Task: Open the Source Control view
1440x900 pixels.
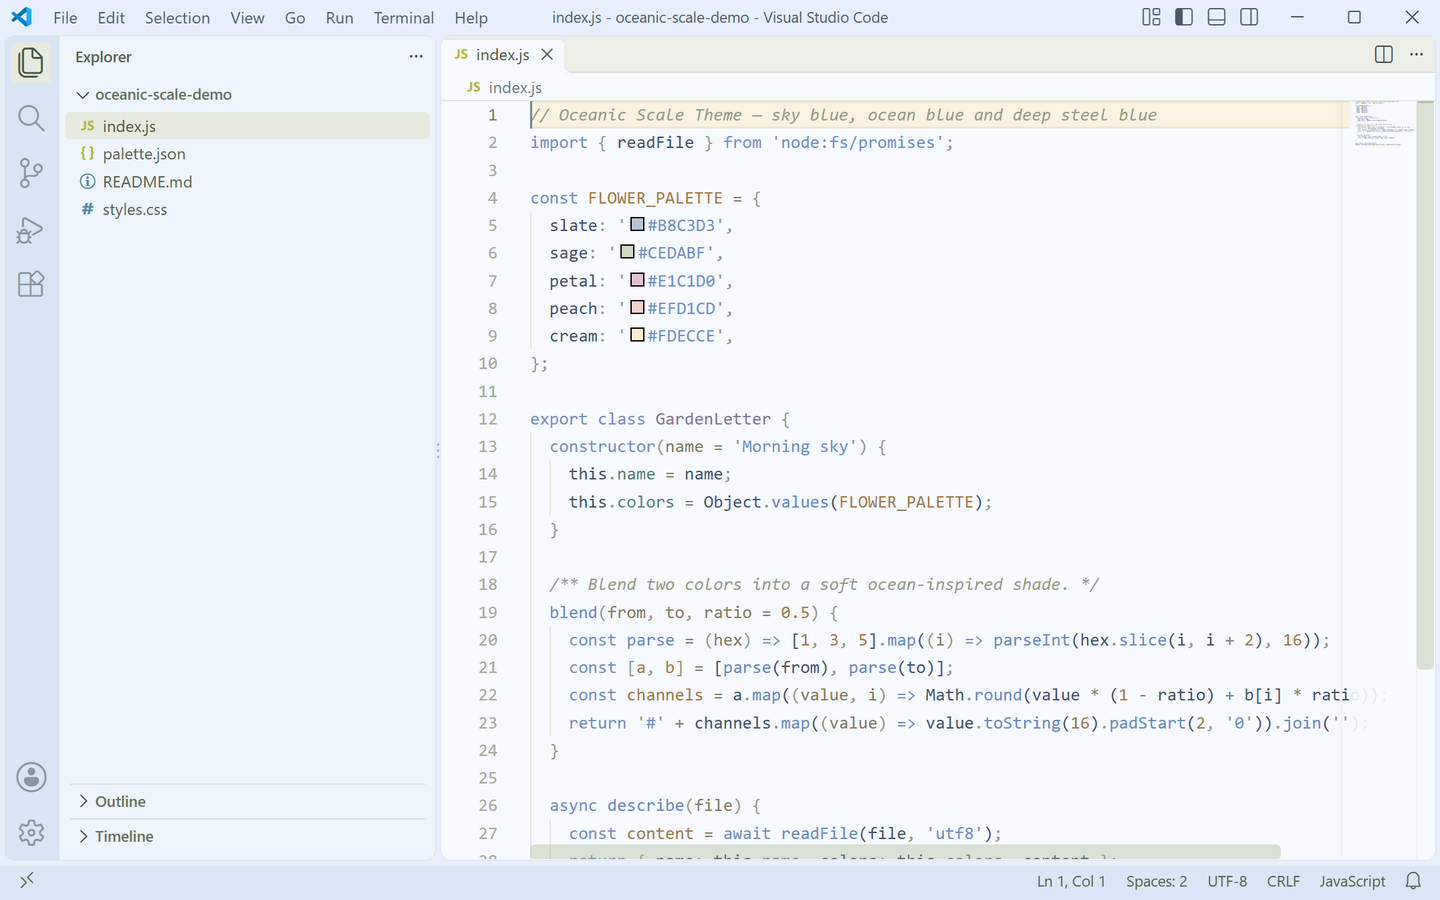Action: [31, 173]
